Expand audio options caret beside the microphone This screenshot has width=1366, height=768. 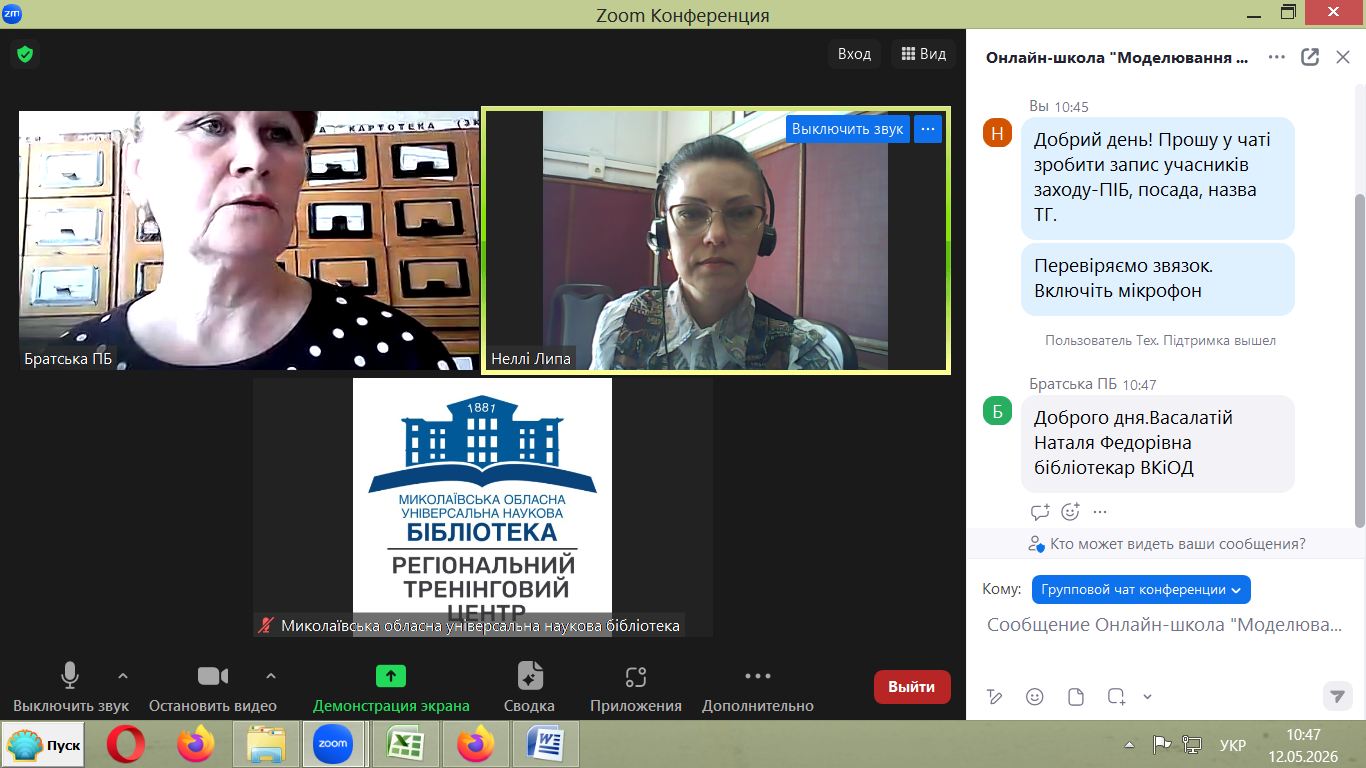[123, 676]
